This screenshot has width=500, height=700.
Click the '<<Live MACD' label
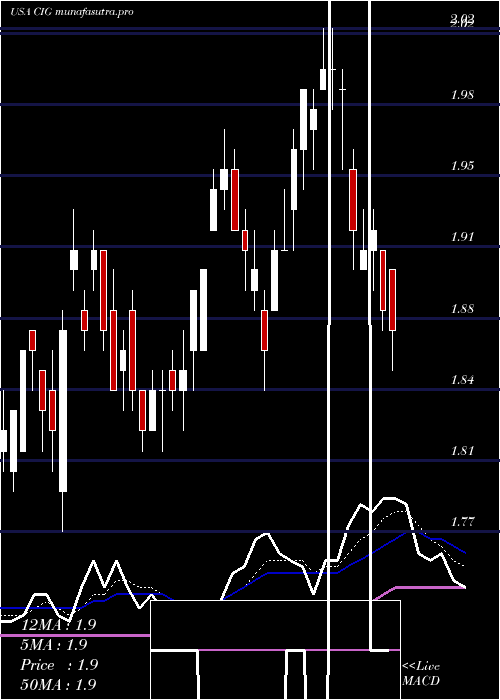coord(421,674)
